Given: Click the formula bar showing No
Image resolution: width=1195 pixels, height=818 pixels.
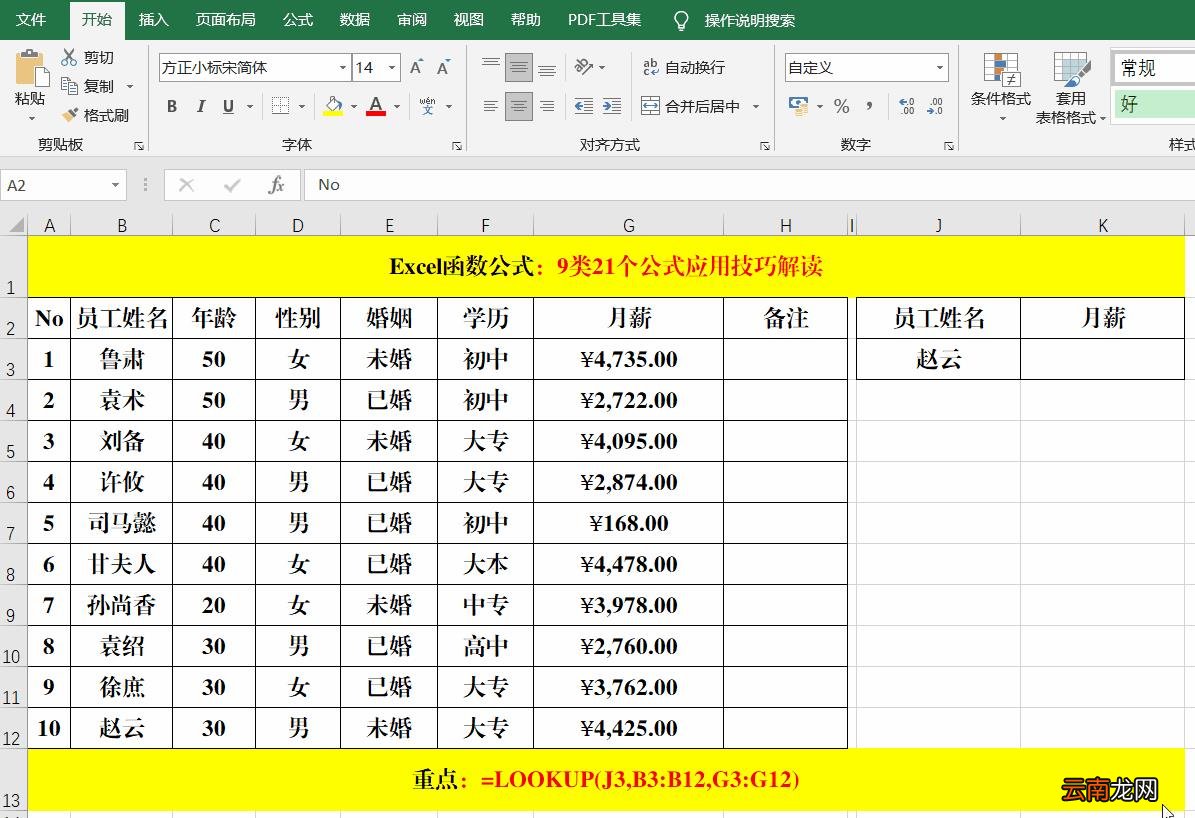Looking at the screenshot, I should (749, 184).
